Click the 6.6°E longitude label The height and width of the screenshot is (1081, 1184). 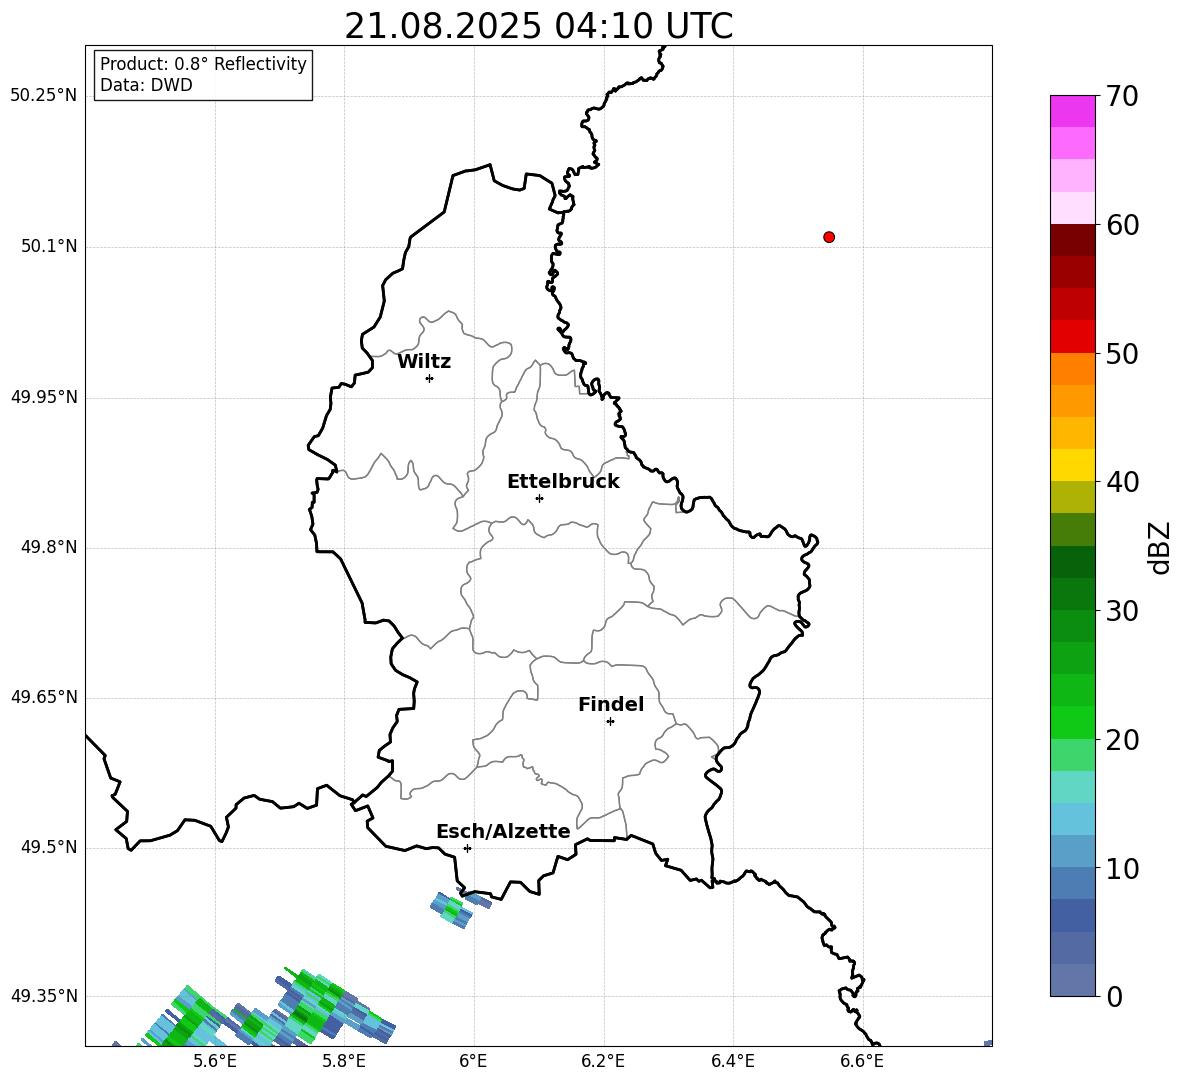pos(862,1061)
